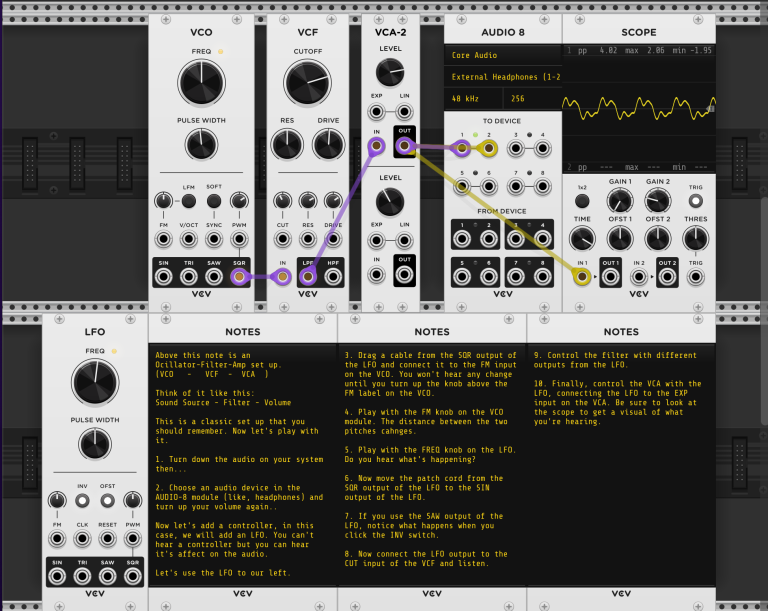Image resolution: width=768 pixels, height=611 pixels.
Task: Click Audio 8 To Device input 3
Action: pyautogui.click(x=516, y=148)
